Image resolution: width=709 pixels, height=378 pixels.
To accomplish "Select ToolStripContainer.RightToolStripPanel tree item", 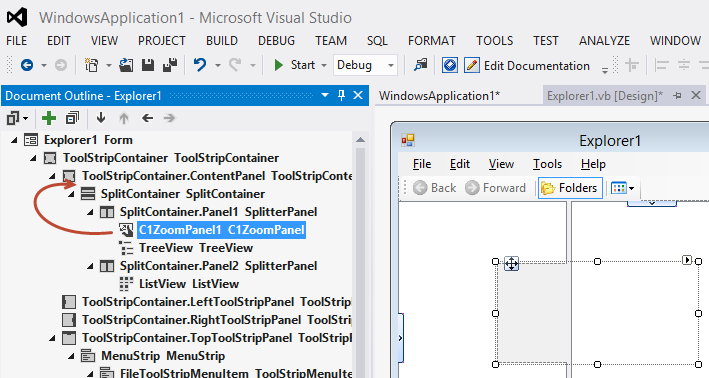I will 216,320.
